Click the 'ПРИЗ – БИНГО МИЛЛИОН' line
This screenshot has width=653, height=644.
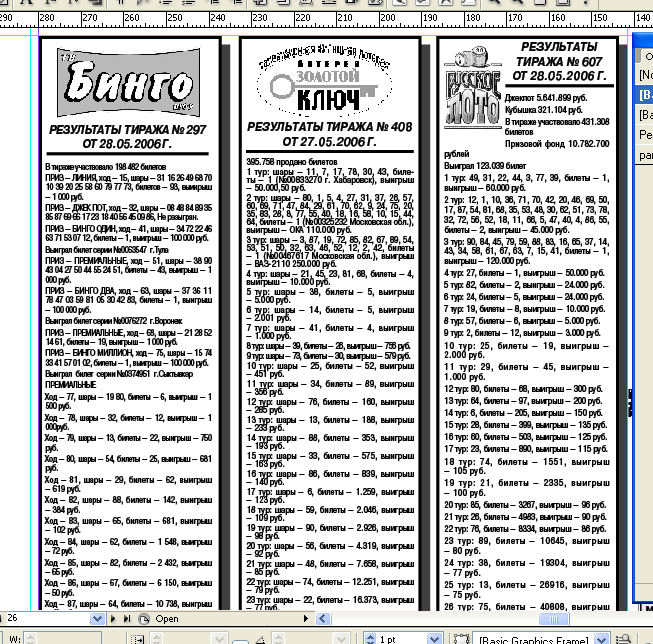click(x=128, y=353)
